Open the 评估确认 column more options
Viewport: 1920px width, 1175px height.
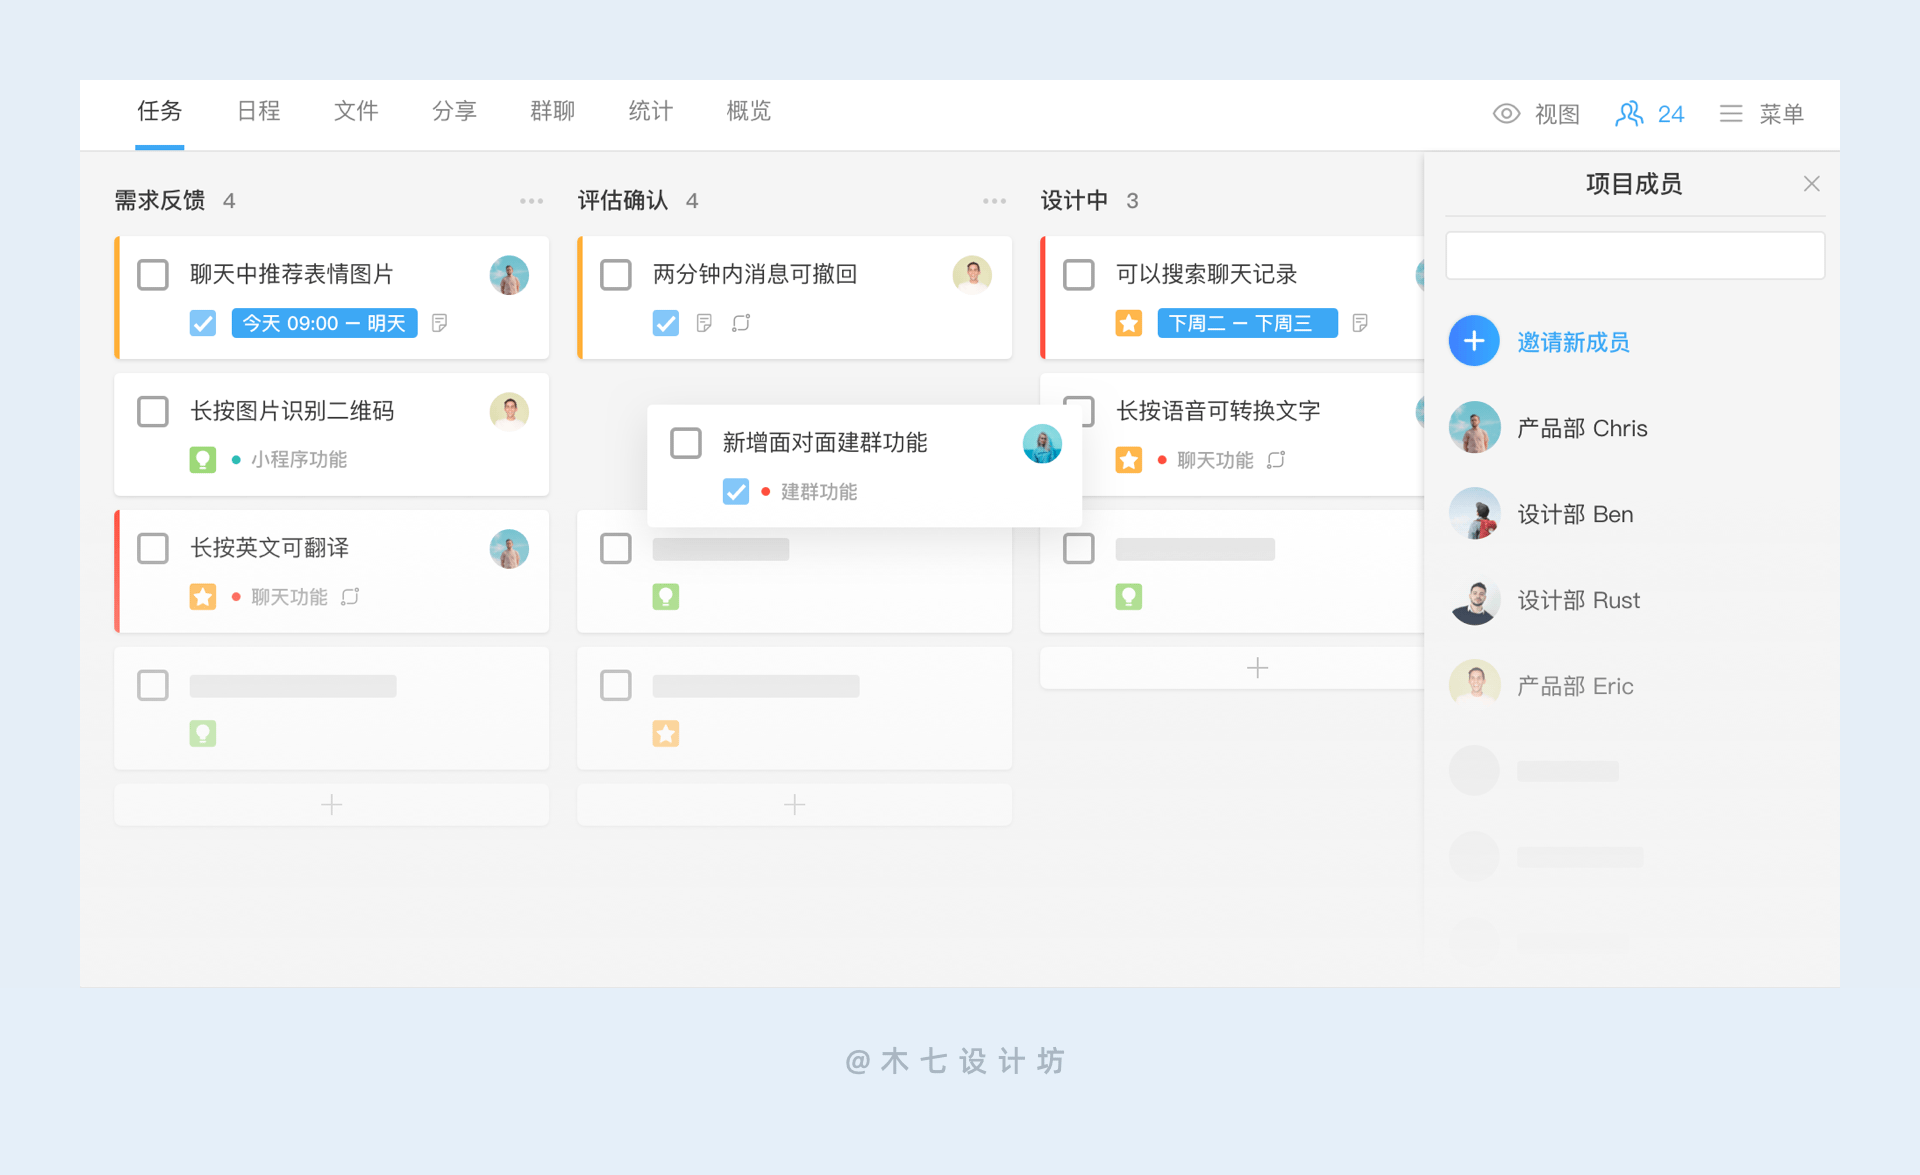(x=994, y=201)
